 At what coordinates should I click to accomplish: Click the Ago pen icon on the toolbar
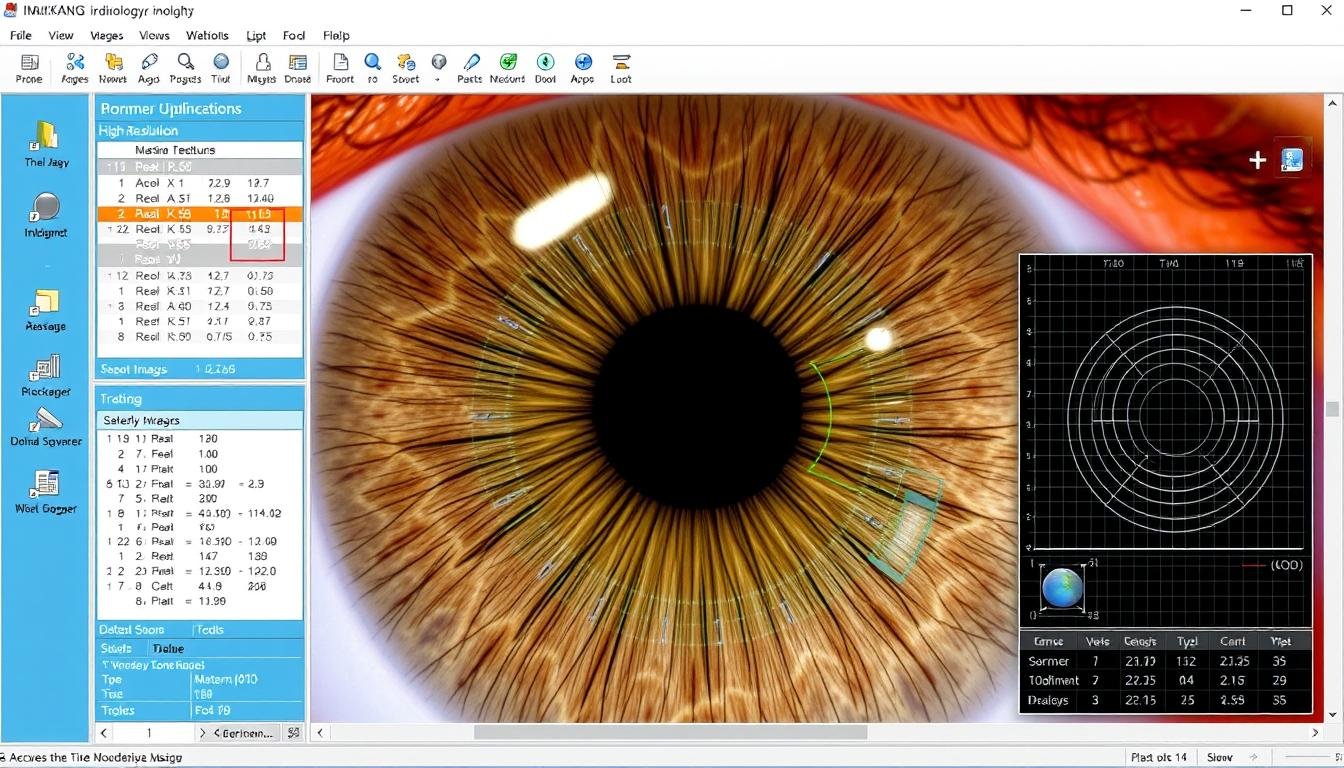[x=148, y=67]
